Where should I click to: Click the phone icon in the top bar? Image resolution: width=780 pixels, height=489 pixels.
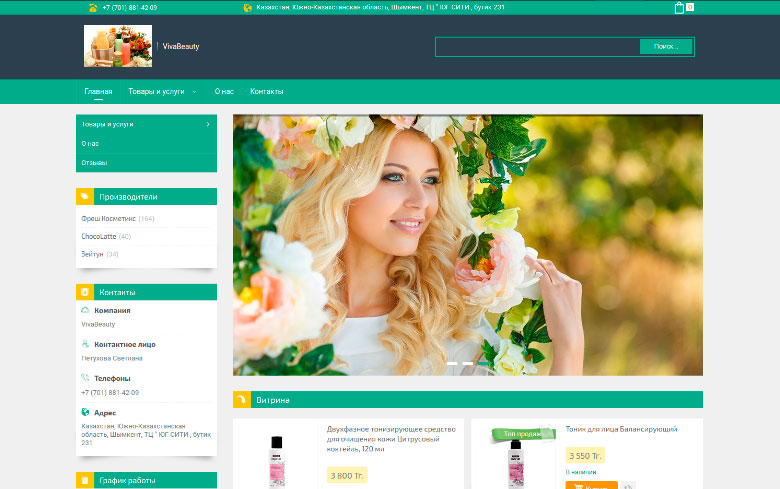coord(92,7)
